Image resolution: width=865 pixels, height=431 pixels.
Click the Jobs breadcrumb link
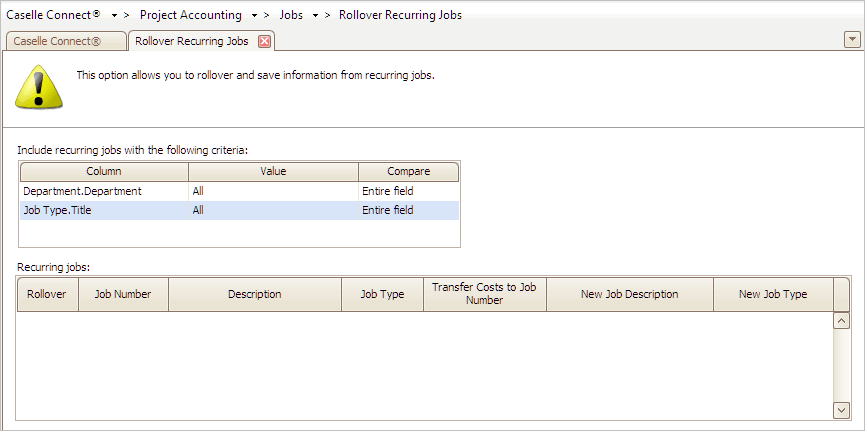click(x=291, y=16)
